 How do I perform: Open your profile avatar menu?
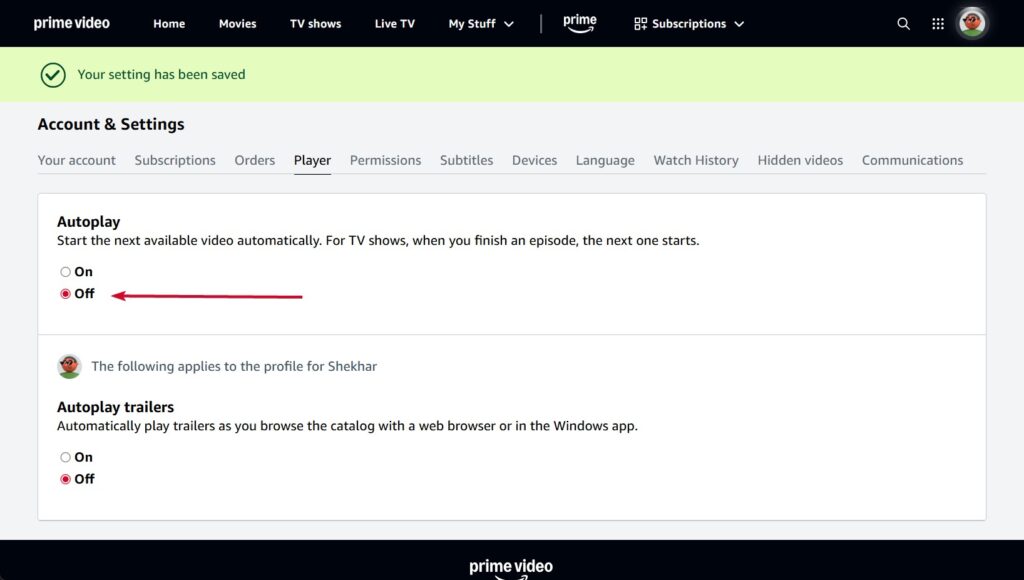click(971, 23)
